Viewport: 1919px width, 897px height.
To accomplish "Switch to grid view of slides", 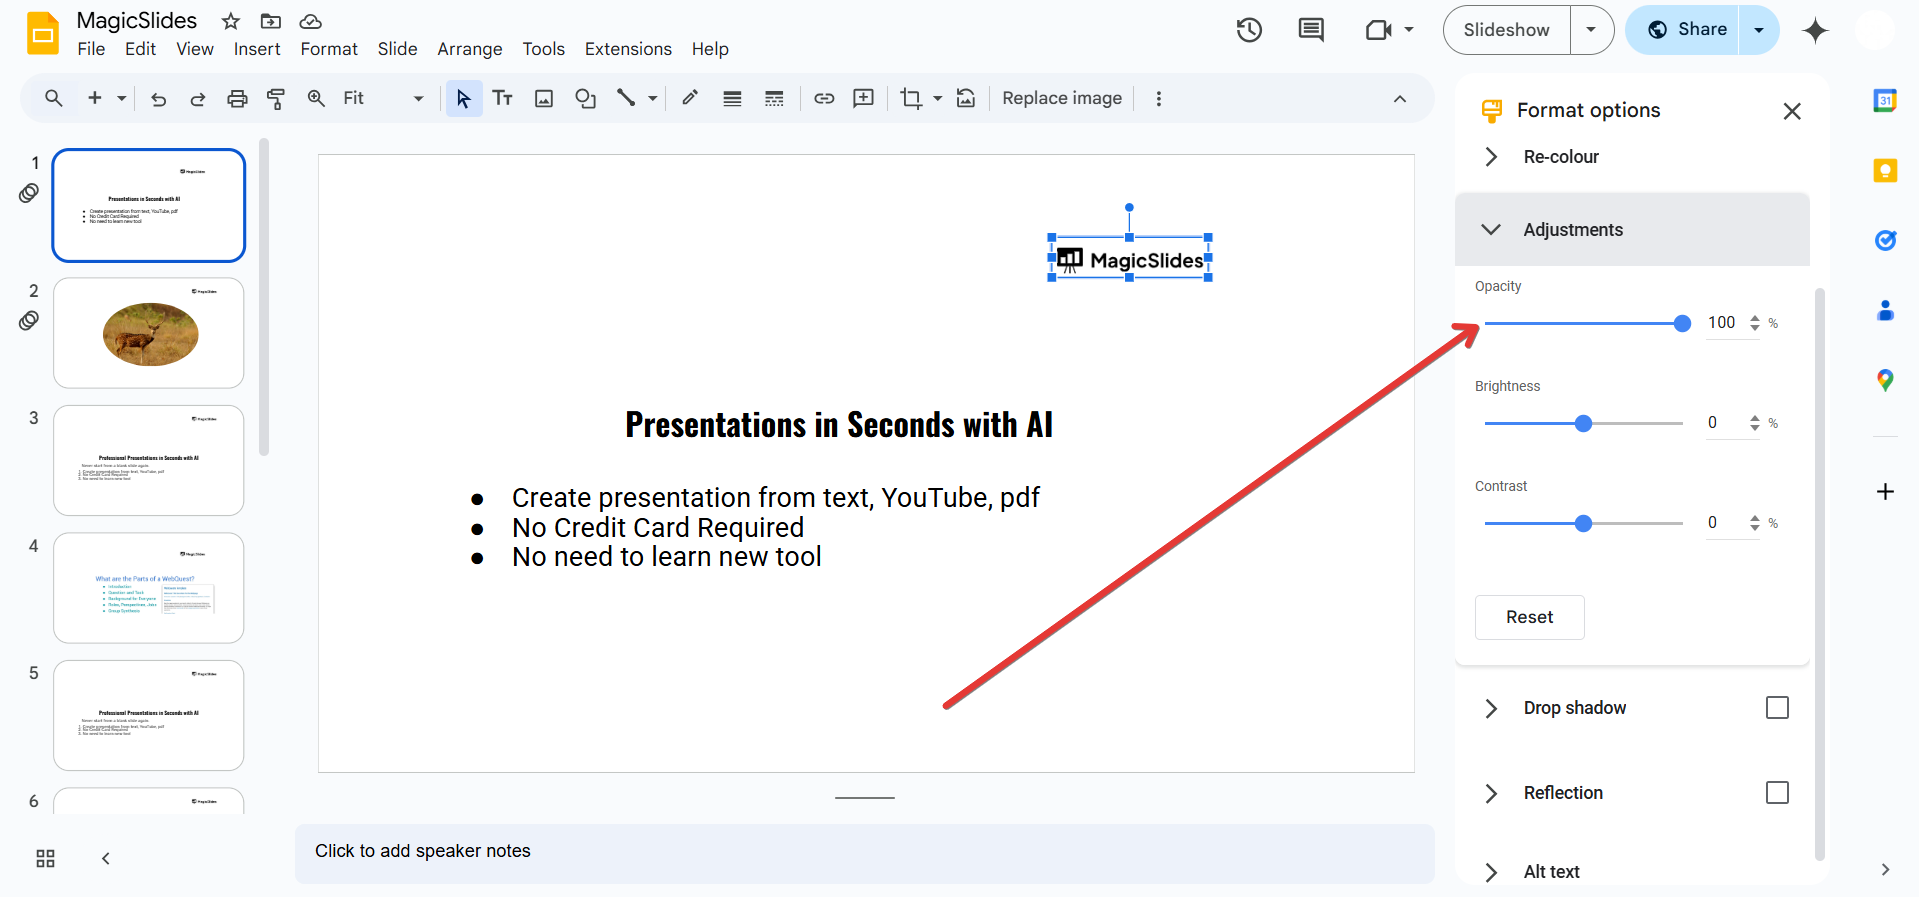I will 45,859.
